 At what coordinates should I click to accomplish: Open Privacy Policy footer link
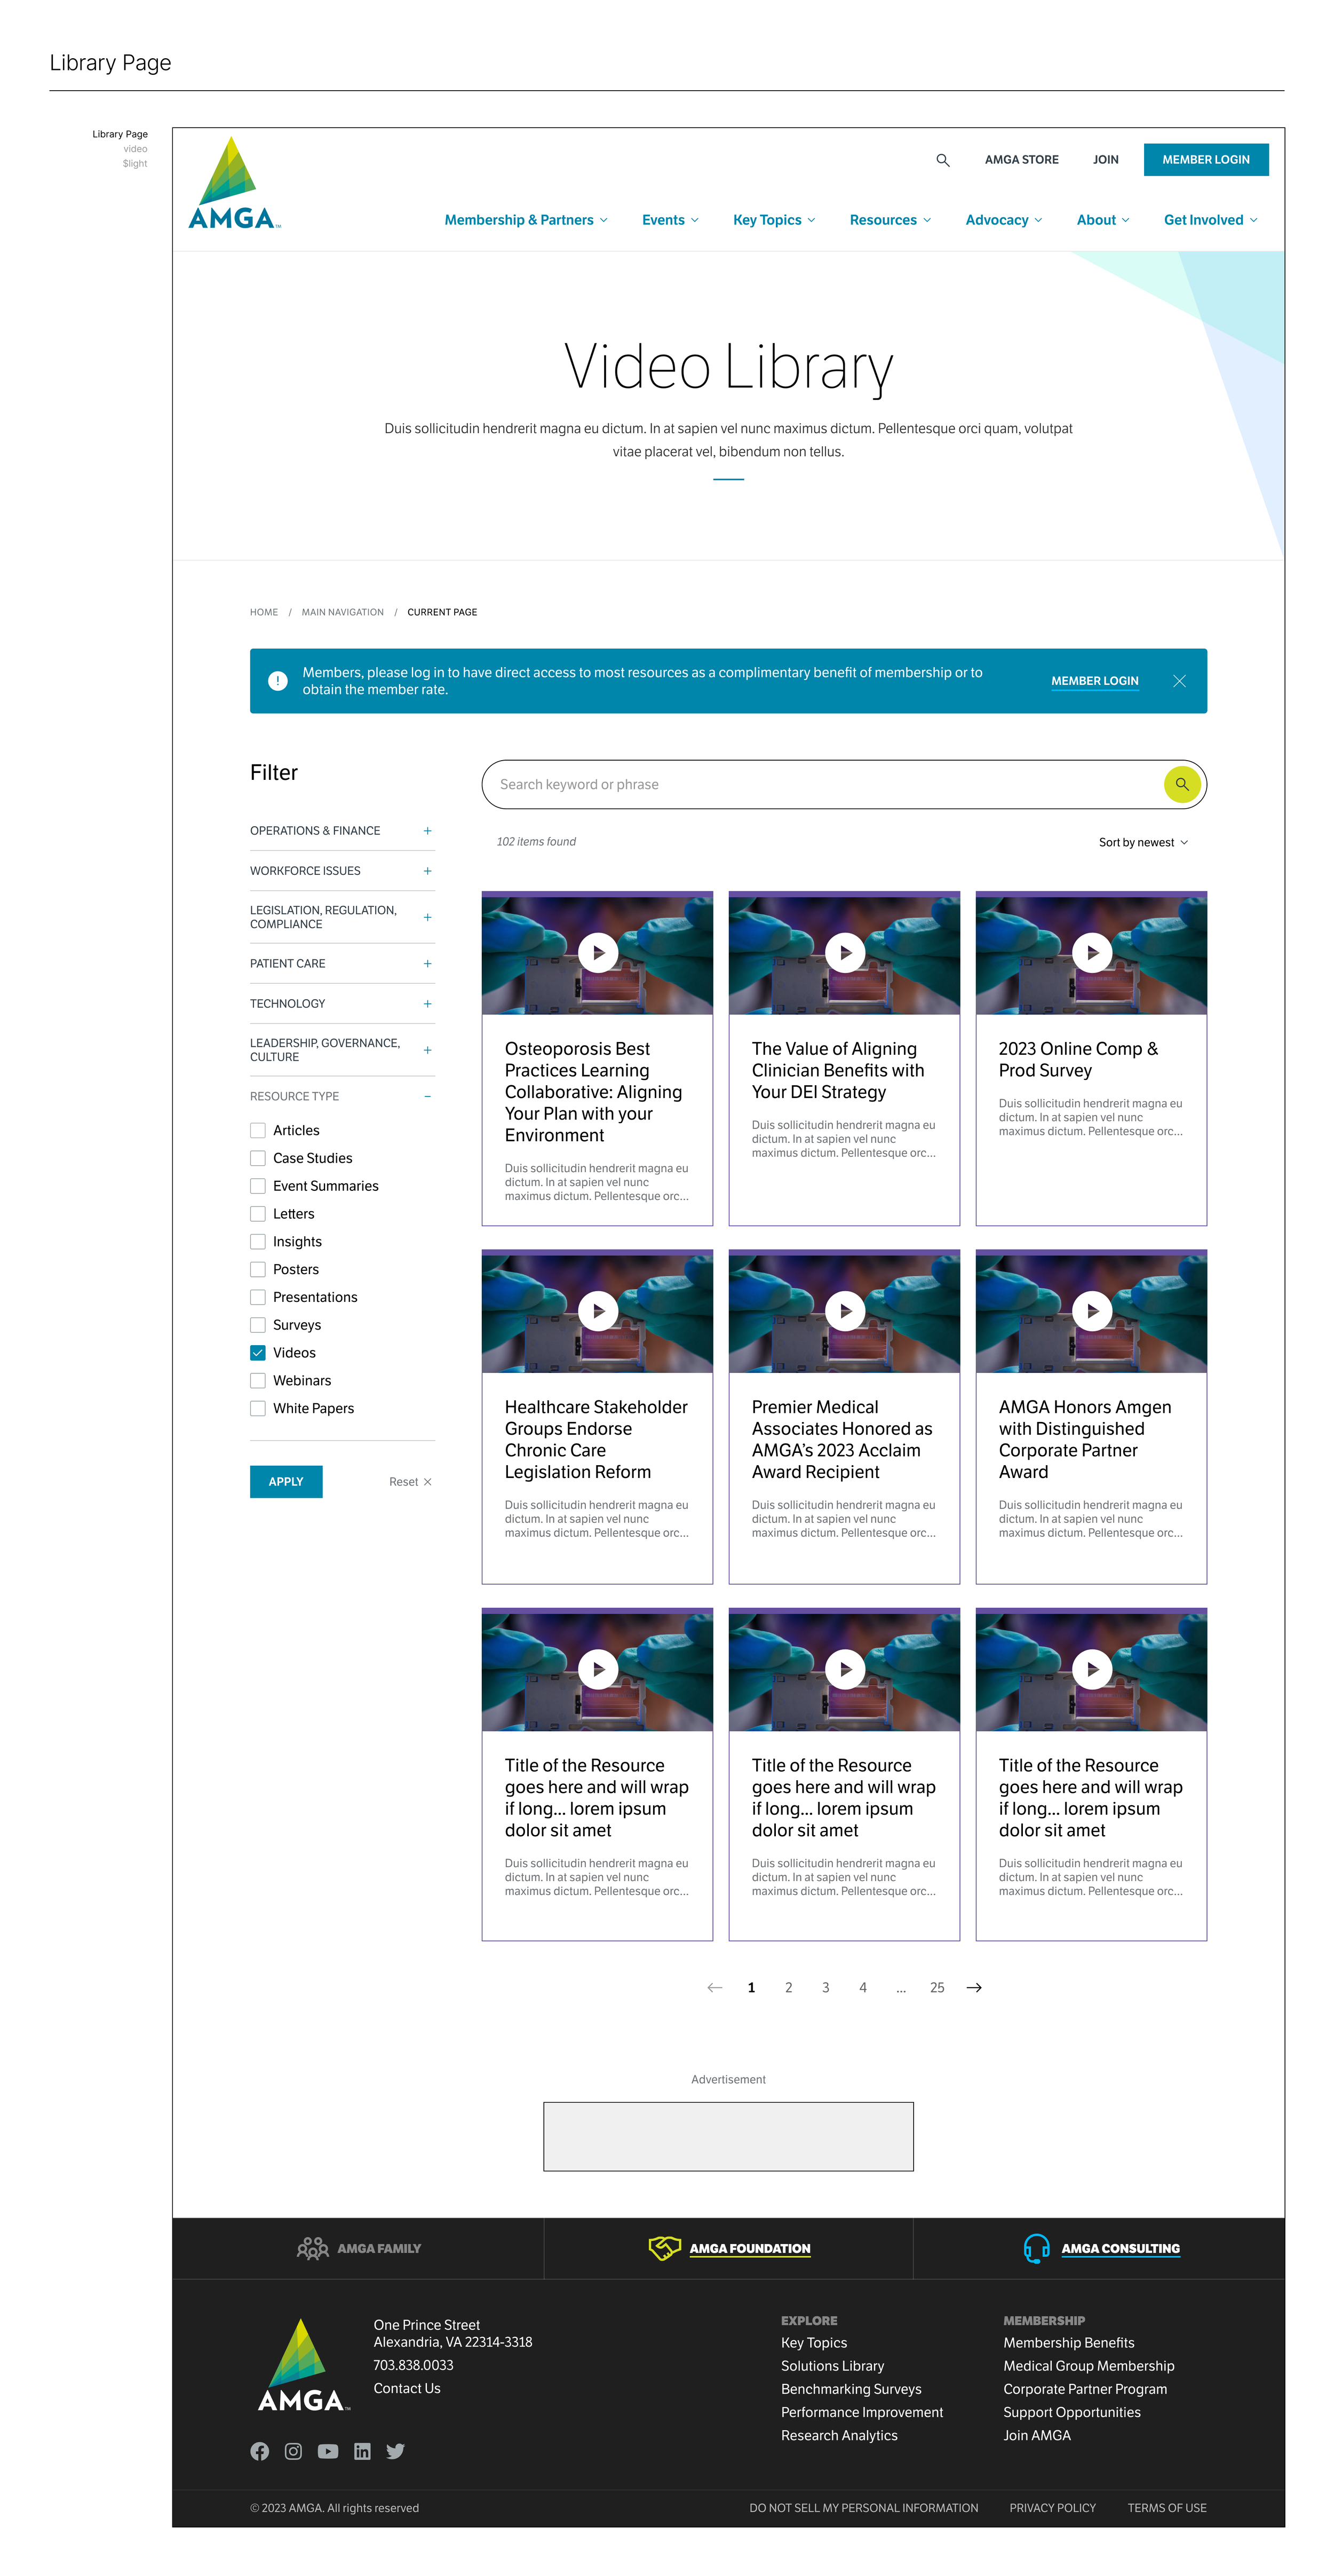click(1052, 2508)
